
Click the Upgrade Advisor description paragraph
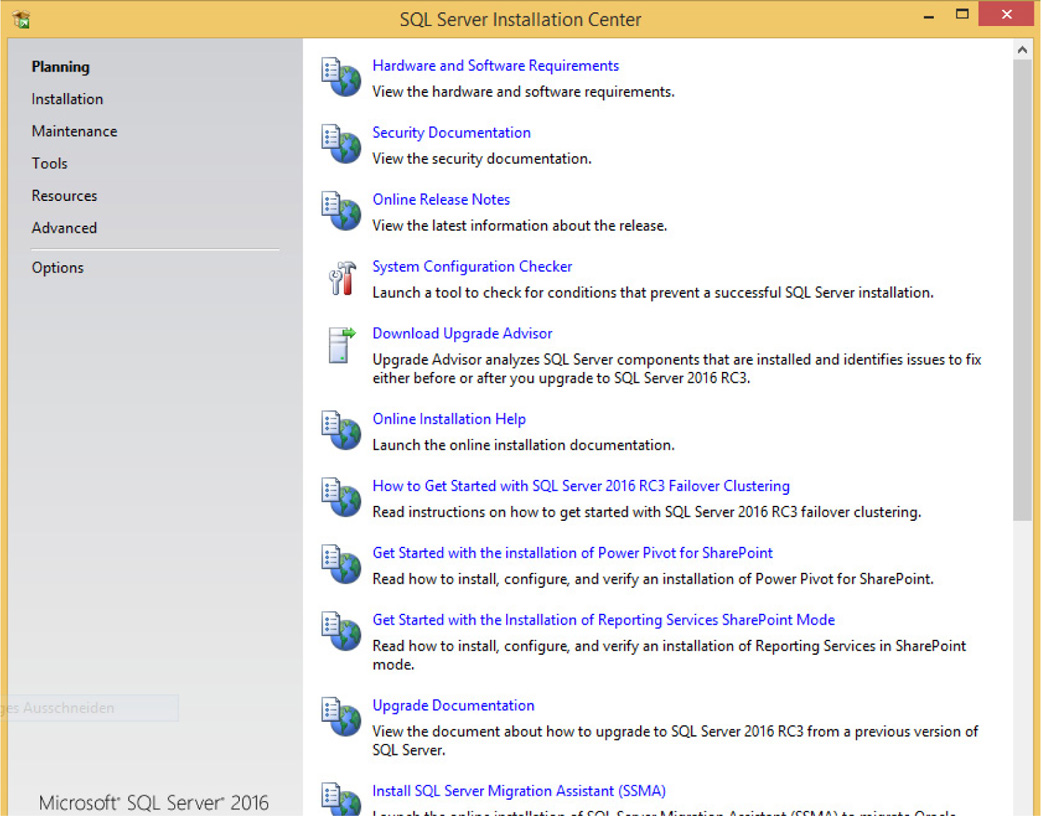[x=677, y=368]
